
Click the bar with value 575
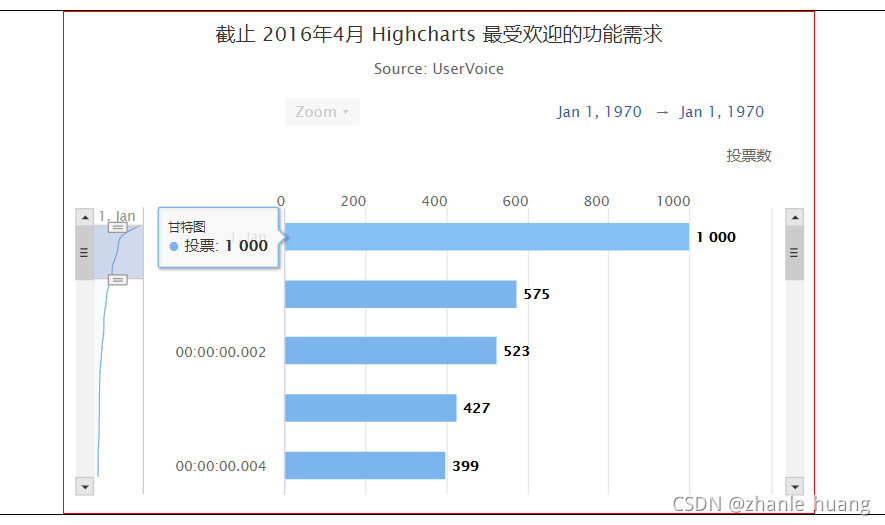coord(401,294)
